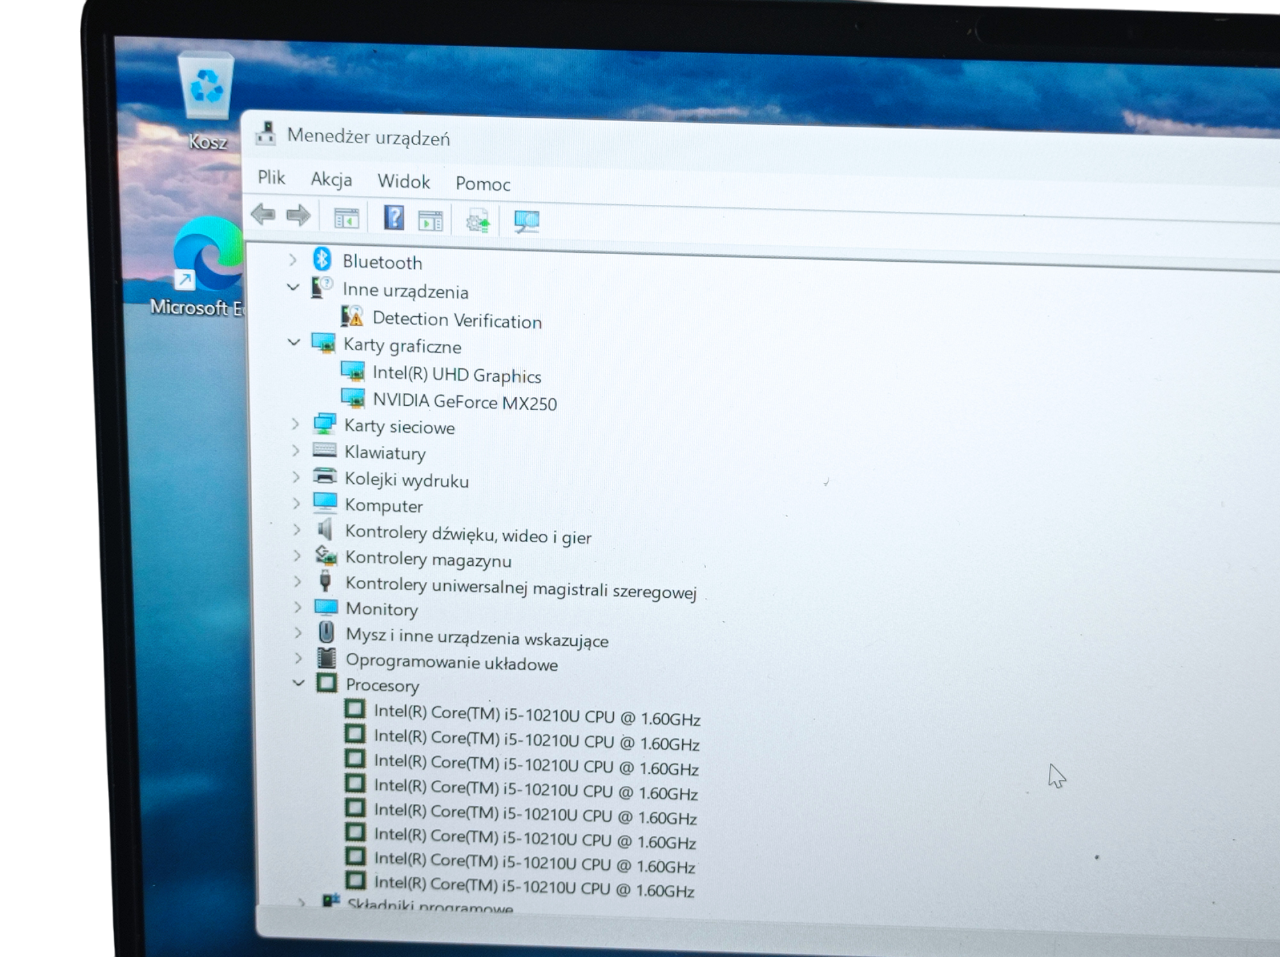The width and height of the screenshot is (1280, 957).
Task: Click the Forward arrow toolbar icon
Action: tap(298, 215)
